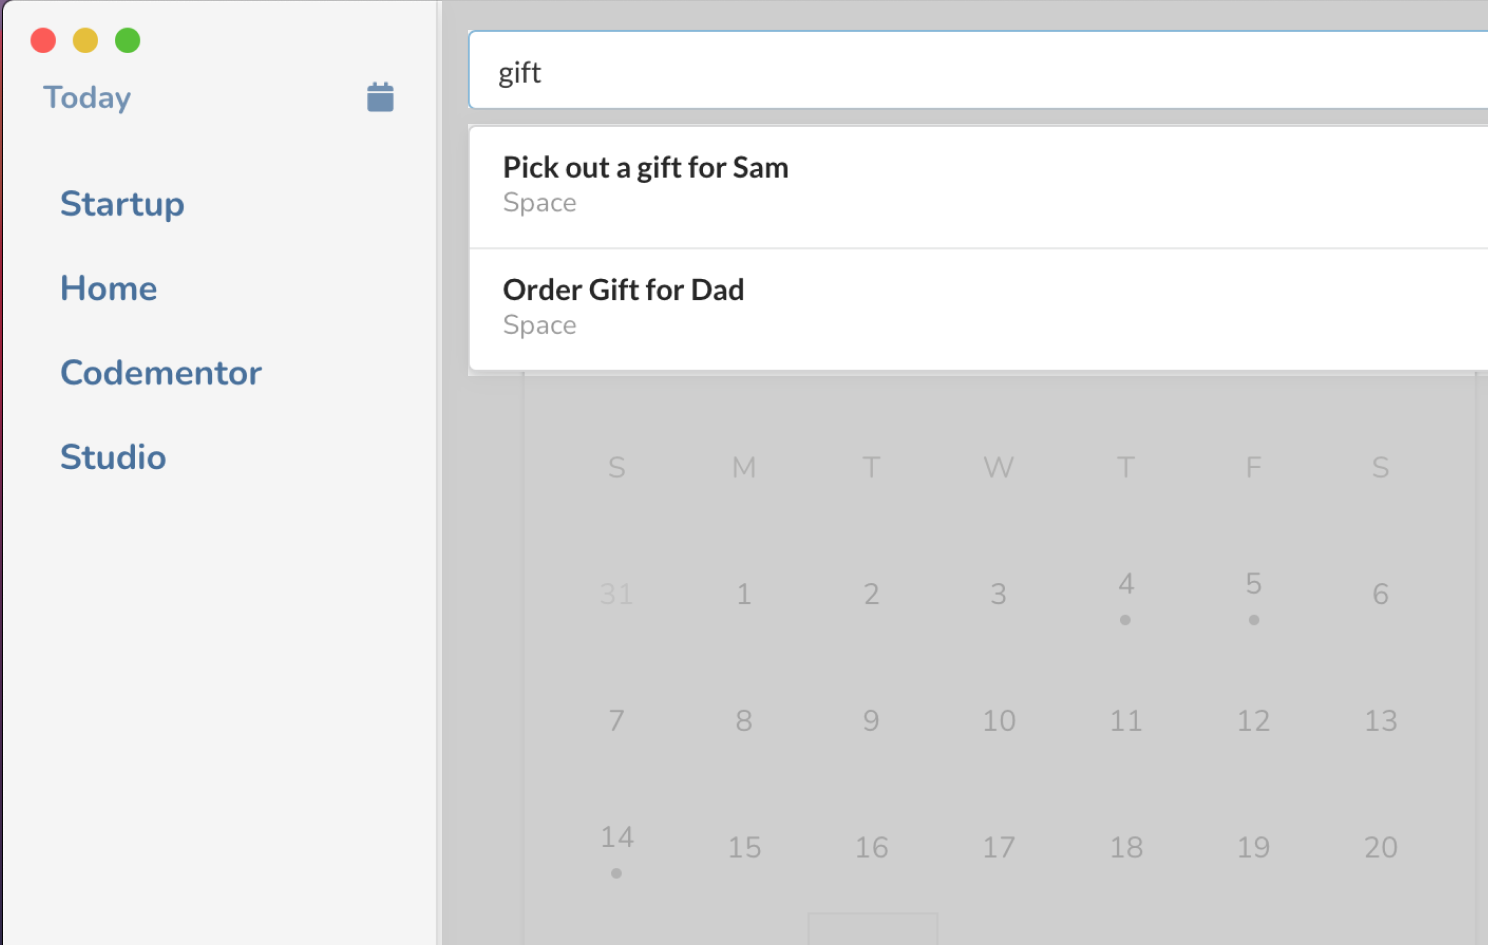Minimize the window with the yellow button
The height and width of the screenshot is (945, 1488).
(x=85, y=40)
